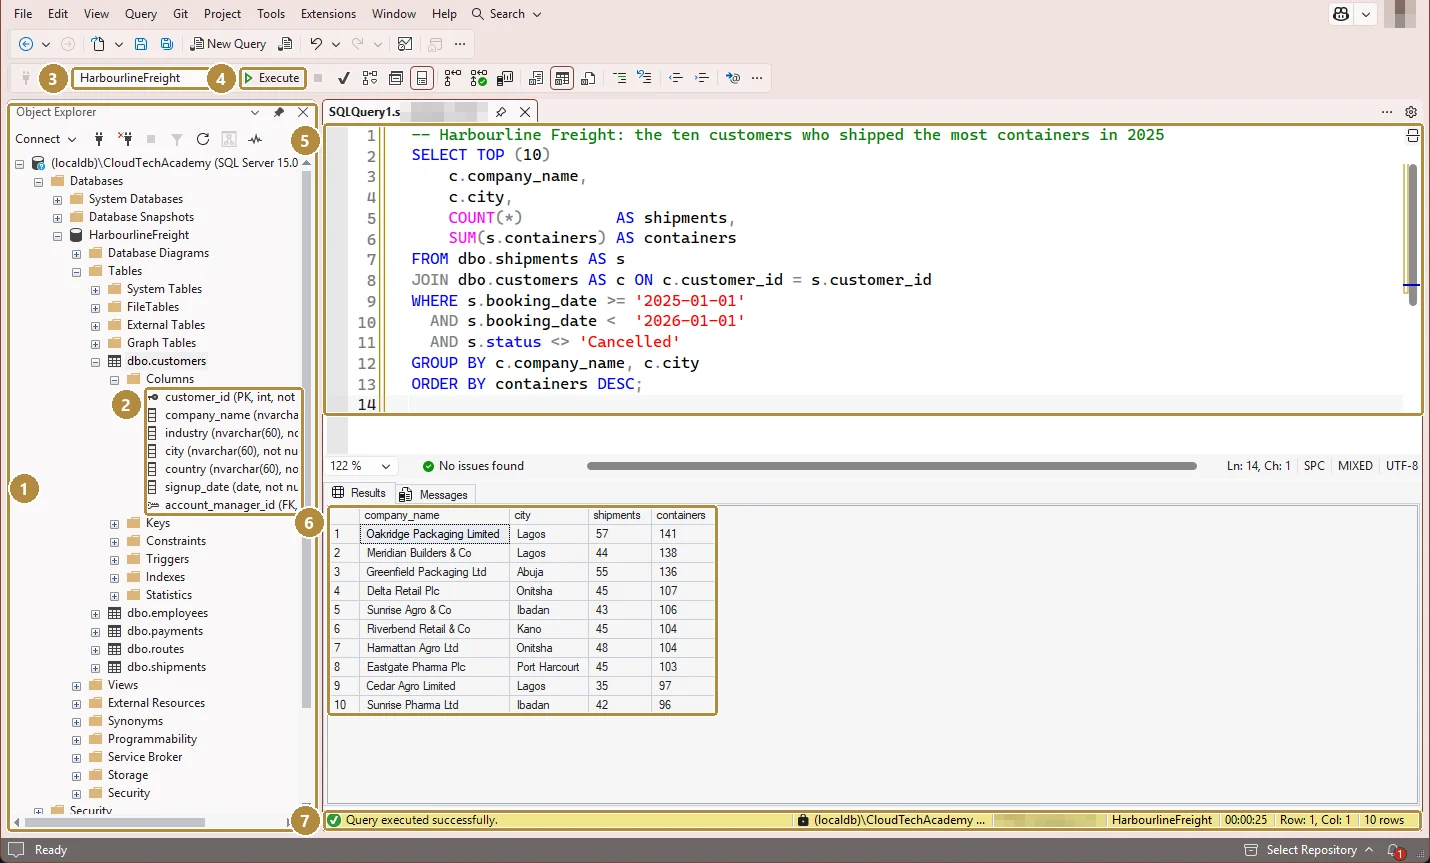Uncomment the selected lines
Image resolution: width=1430 pixels, height=863 pixels.
645,78
